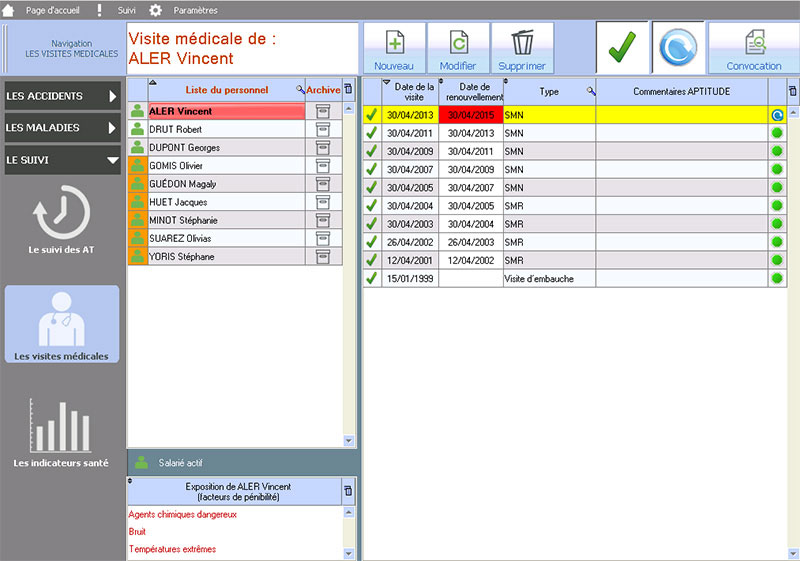This screenshot has width=800, height=561.
Task: Archive YORIS Stéphane via box icon
Action: pos(323,257)
